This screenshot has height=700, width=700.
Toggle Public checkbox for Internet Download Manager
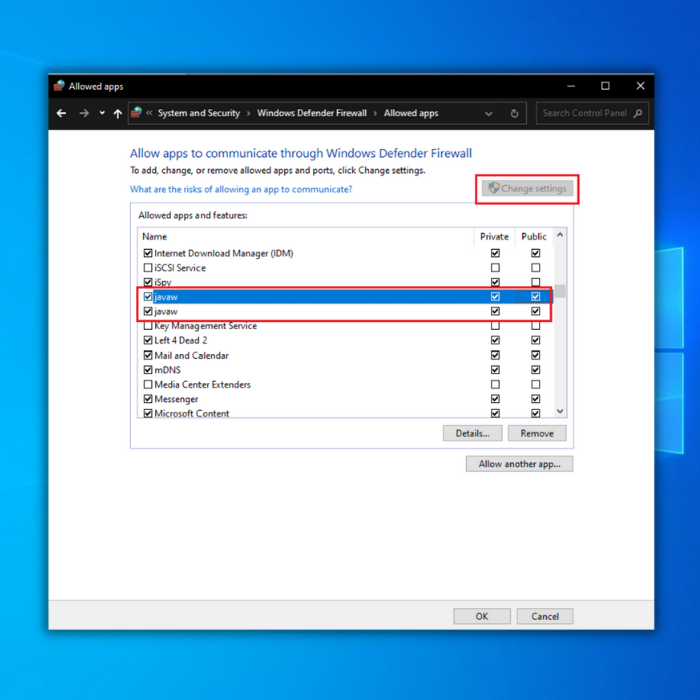536,253
